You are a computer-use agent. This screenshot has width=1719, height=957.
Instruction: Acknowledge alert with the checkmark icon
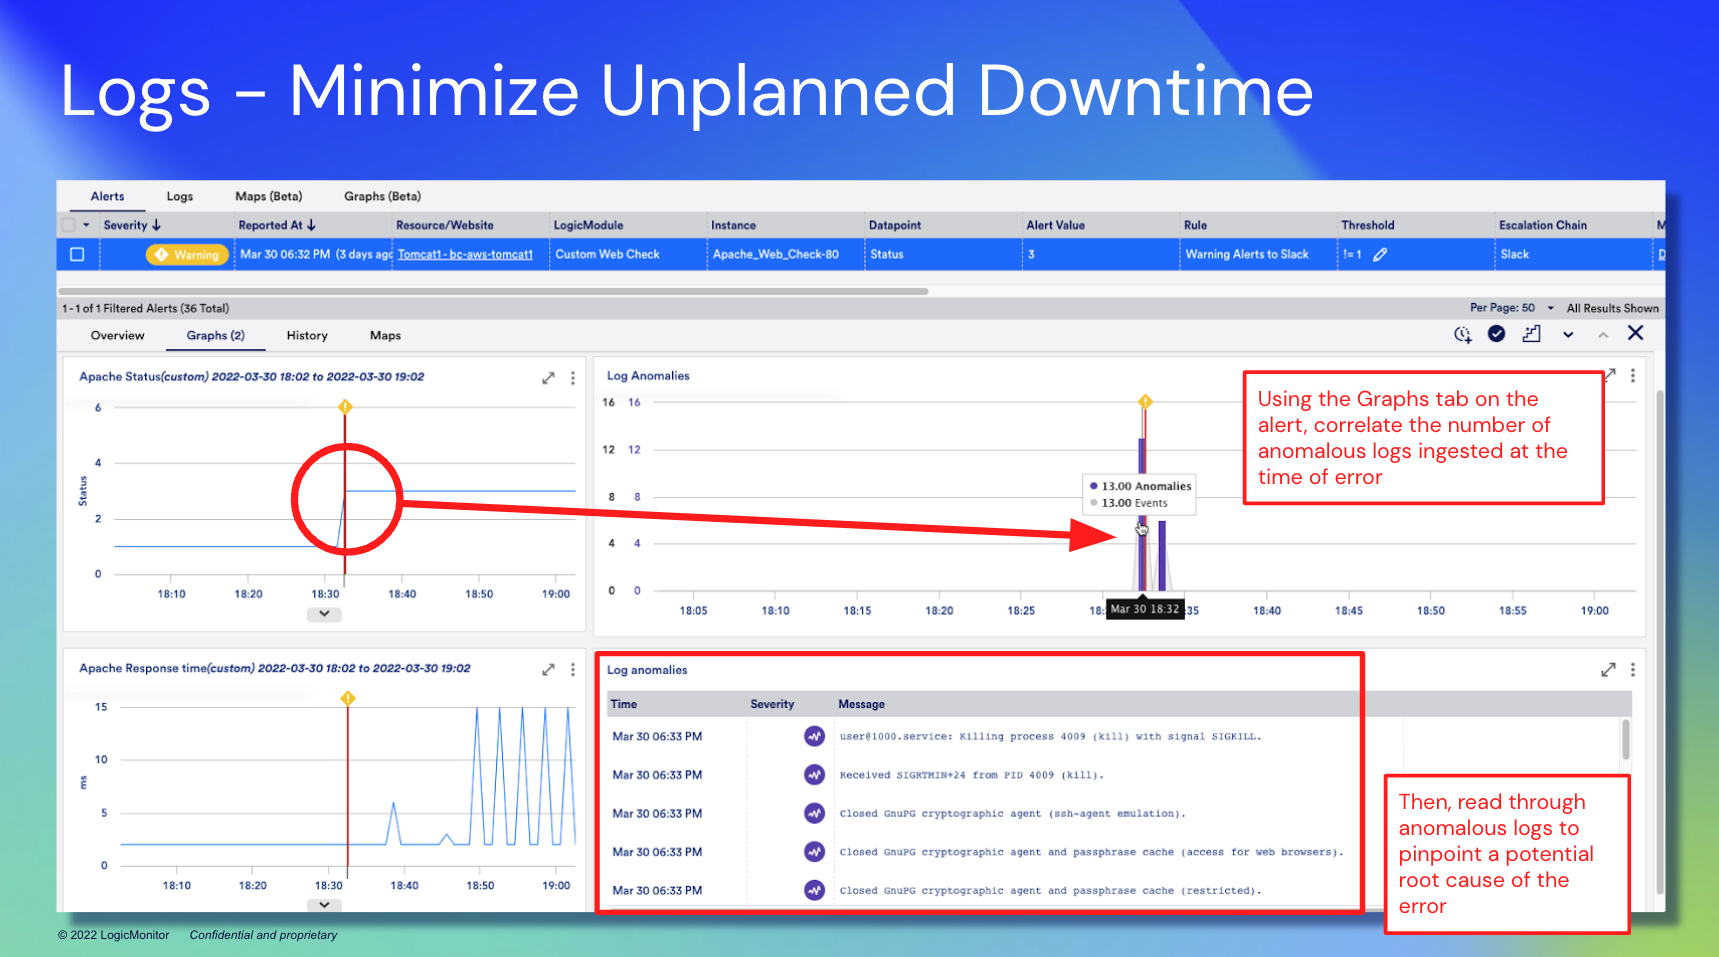click(1496, 334)
